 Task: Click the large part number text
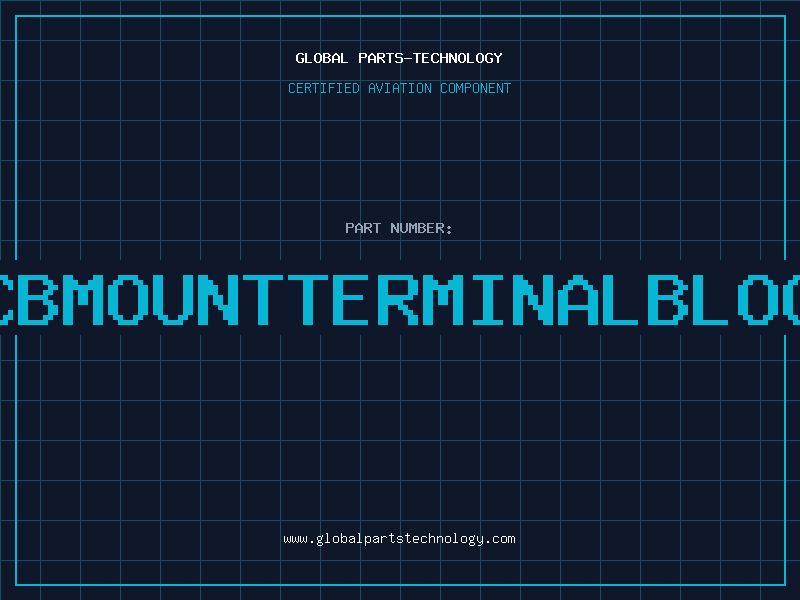point(400,300)
